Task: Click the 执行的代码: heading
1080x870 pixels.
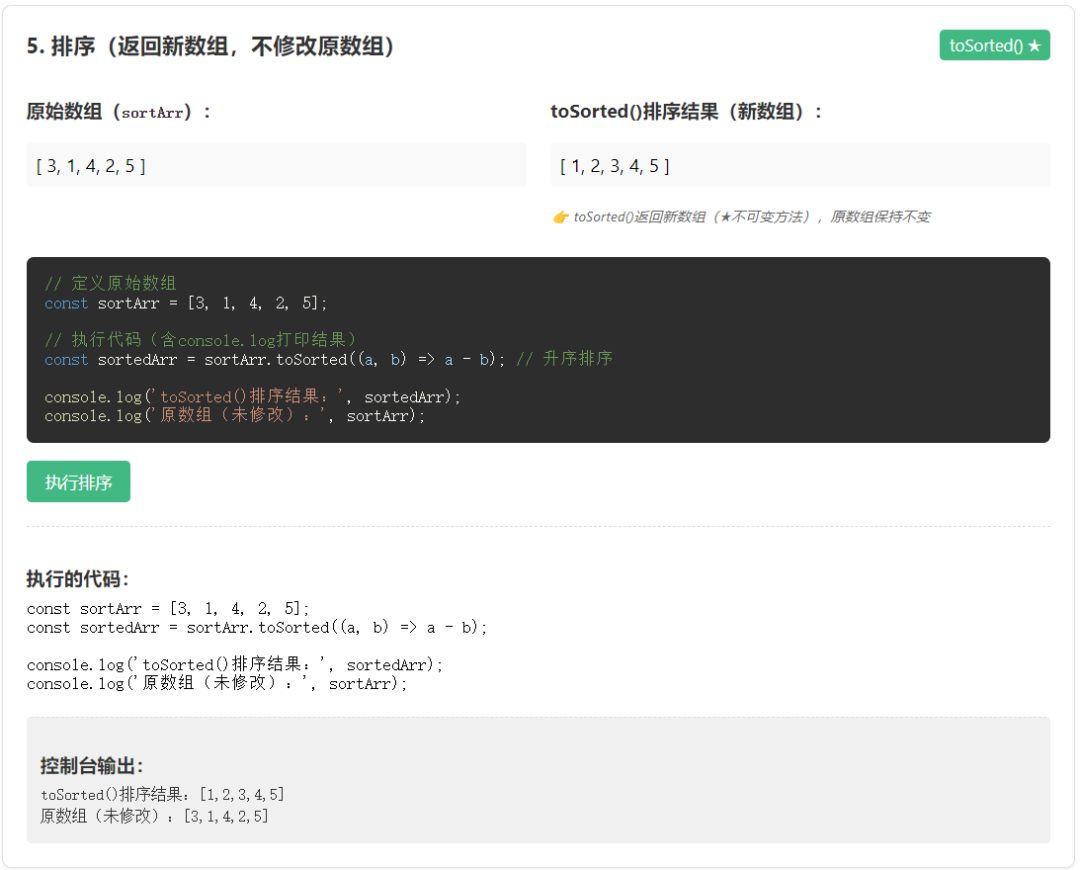Action: pos(77,579)
